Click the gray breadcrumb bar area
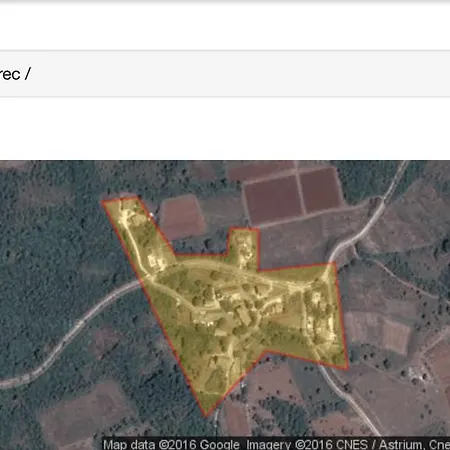The width and height of the screenshot is (450, 450). click(x=225, y=74)
